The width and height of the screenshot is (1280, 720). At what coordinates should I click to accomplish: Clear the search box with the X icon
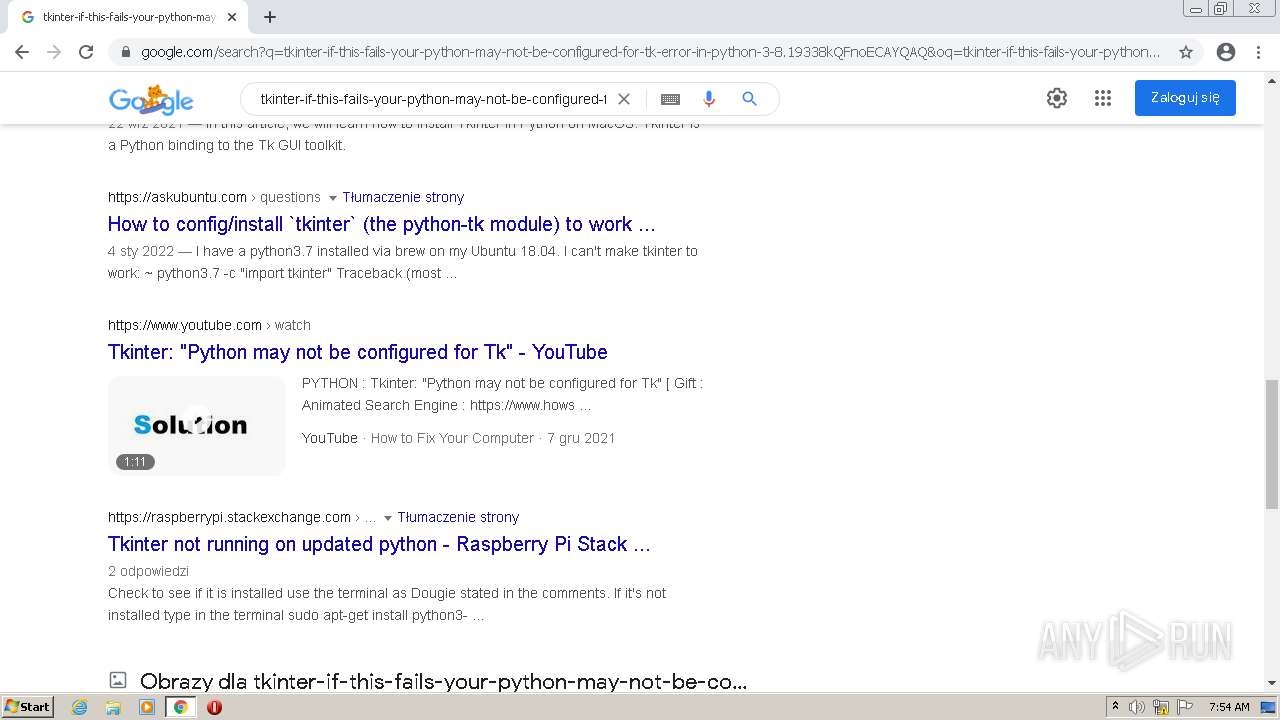point(624,99)
